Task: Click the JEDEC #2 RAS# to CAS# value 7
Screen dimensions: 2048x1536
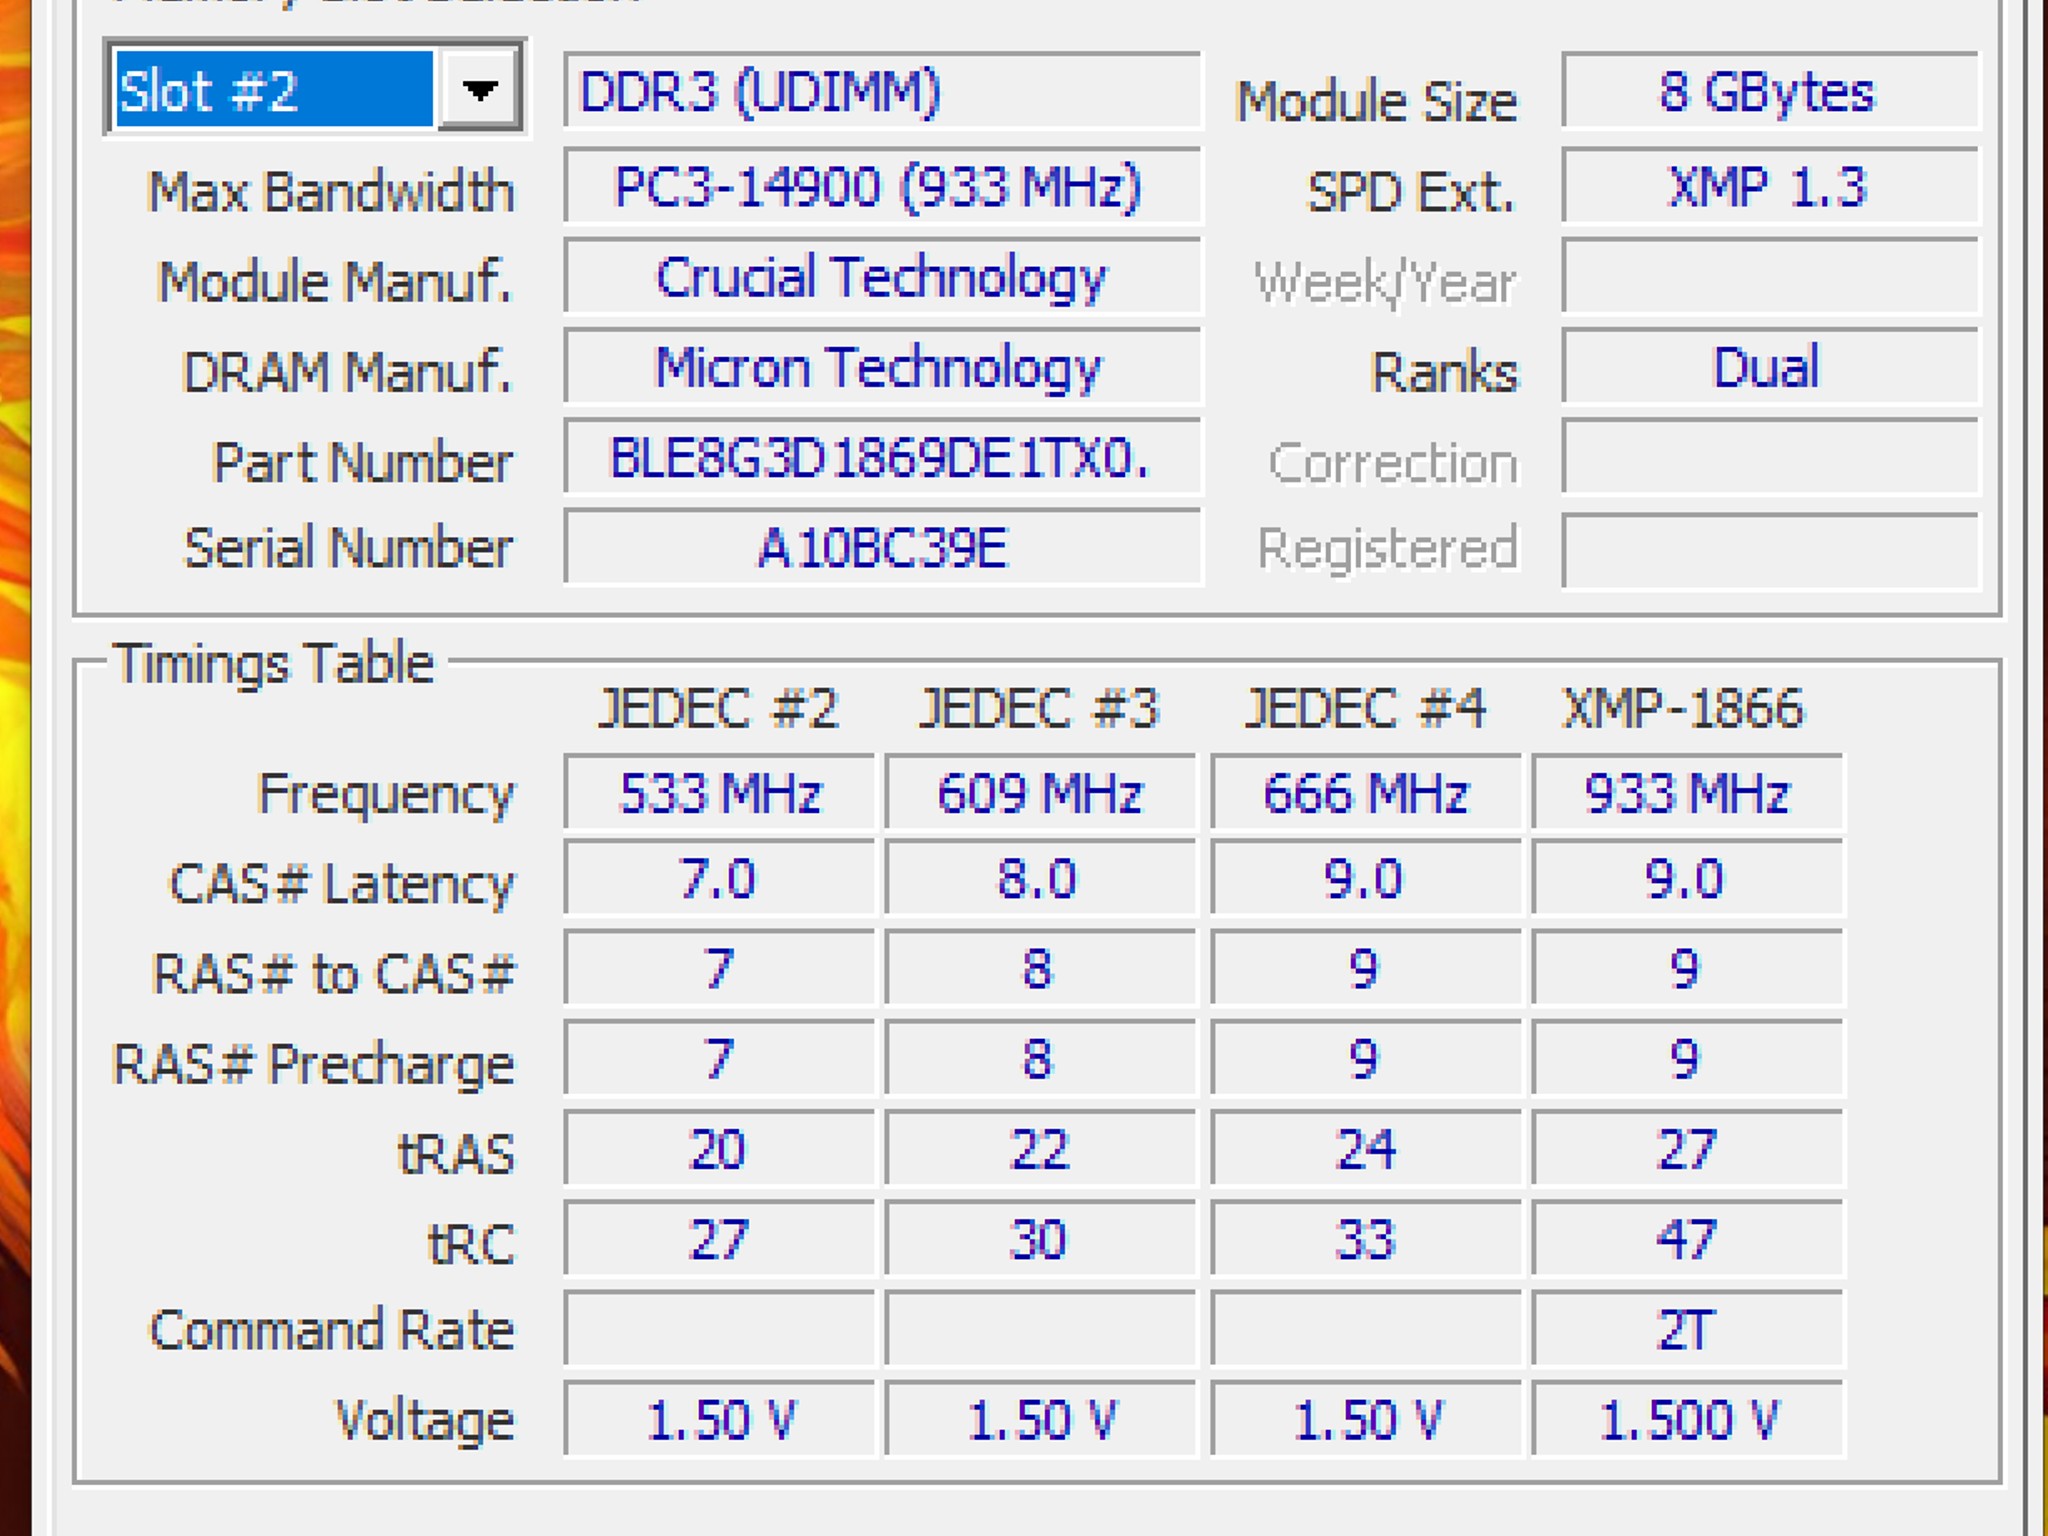Action: (x=719, y=968)
